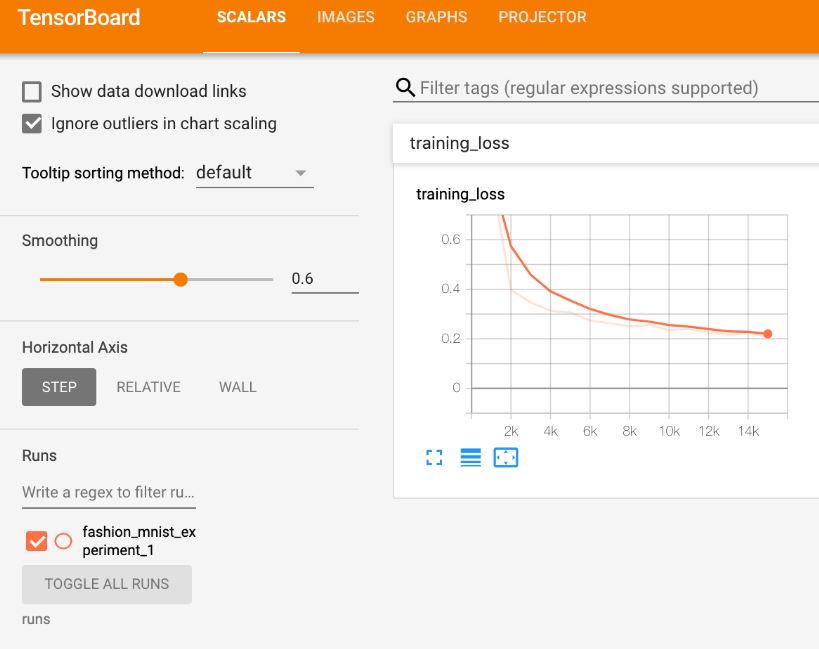Open the GRAPHS tab
819x649 pixels.
(436, 17)
